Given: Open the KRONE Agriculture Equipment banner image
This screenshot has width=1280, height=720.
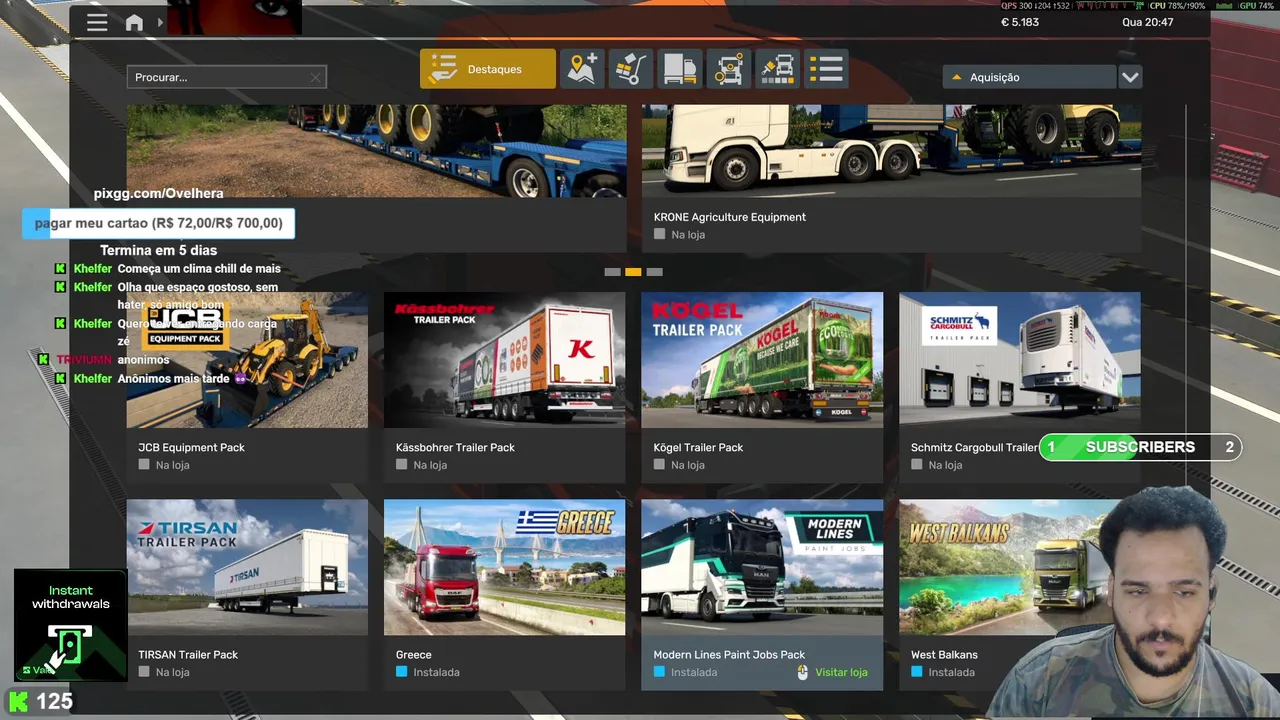Looking at the screenshot, I should click(x=891, y=150).
